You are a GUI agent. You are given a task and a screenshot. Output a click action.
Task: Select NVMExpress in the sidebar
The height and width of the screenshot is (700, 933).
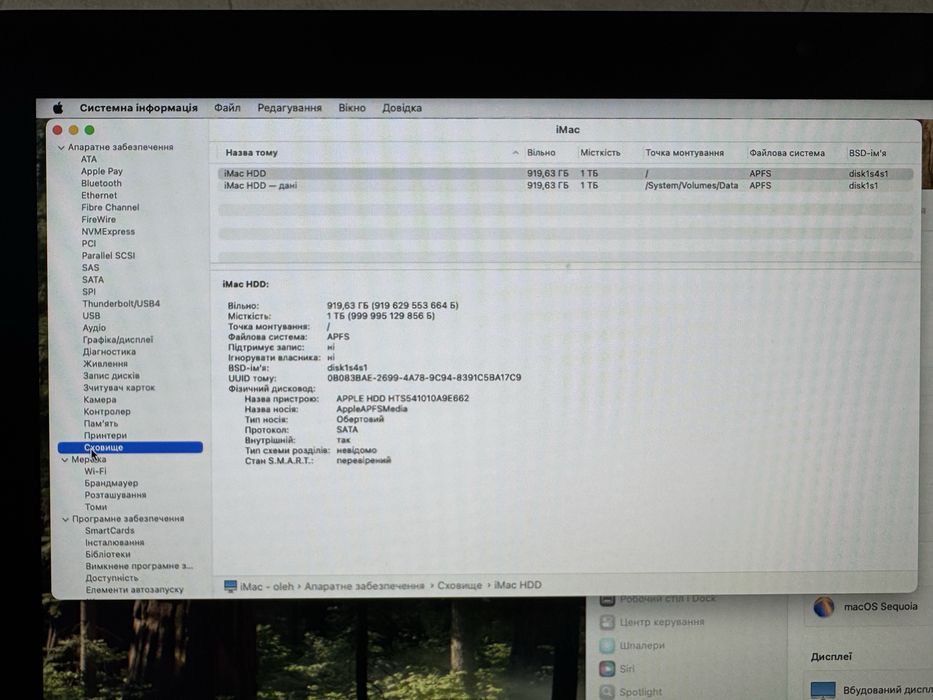[x=108, y=232]
